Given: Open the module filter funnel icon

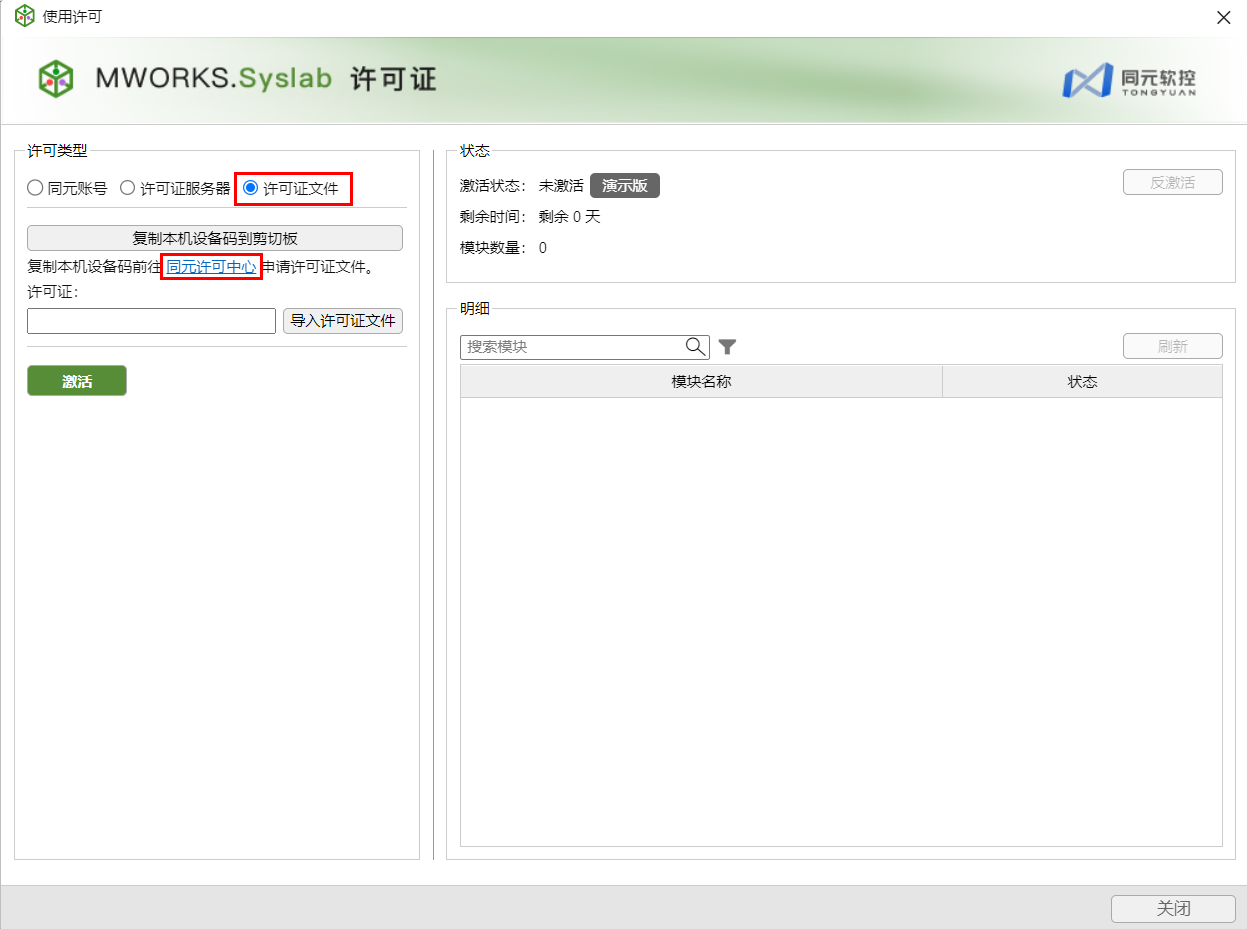Looking at the screenshot, I should [x=727, y=347].
